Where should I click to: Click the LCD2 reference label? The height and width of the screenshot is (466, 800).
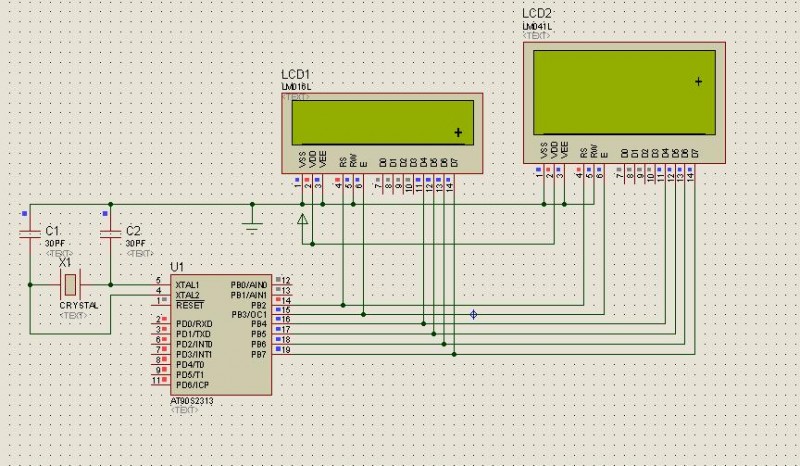click(537, 13)
